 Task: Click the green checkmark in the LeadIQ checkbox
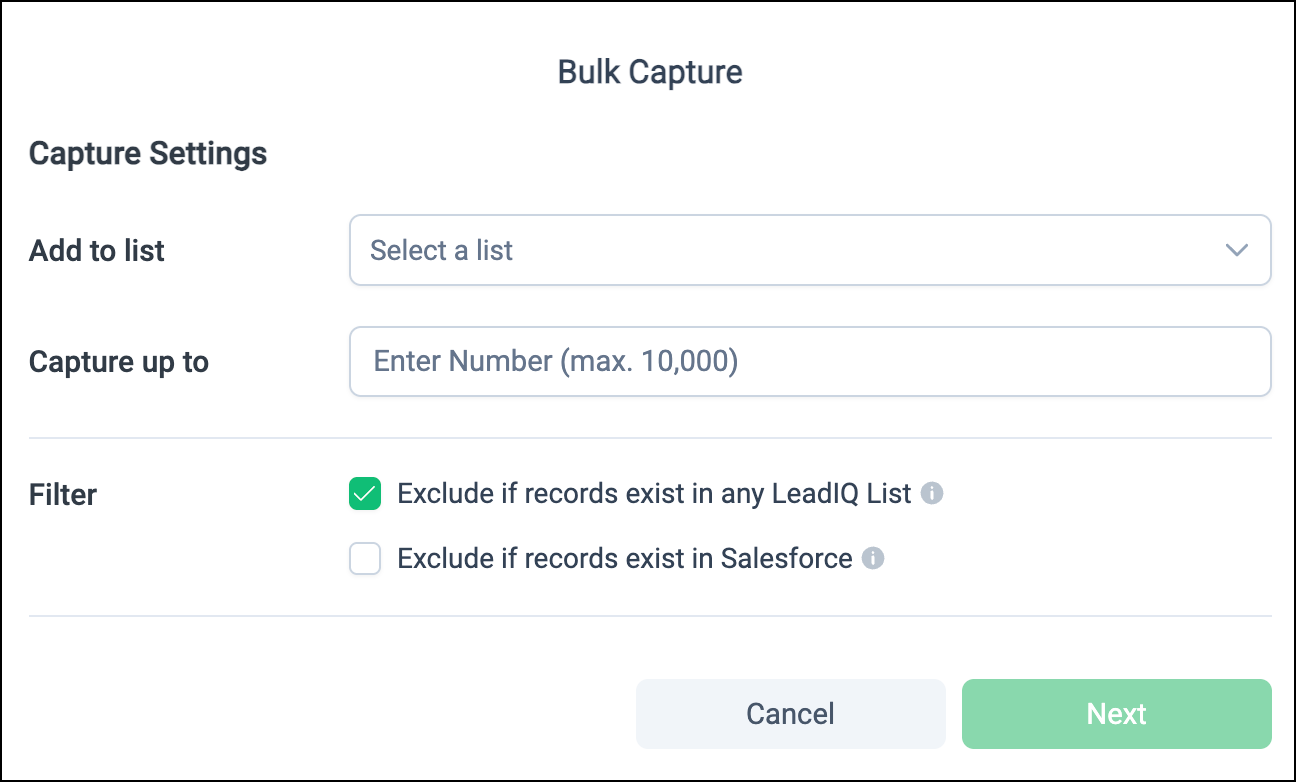point(365,494)
